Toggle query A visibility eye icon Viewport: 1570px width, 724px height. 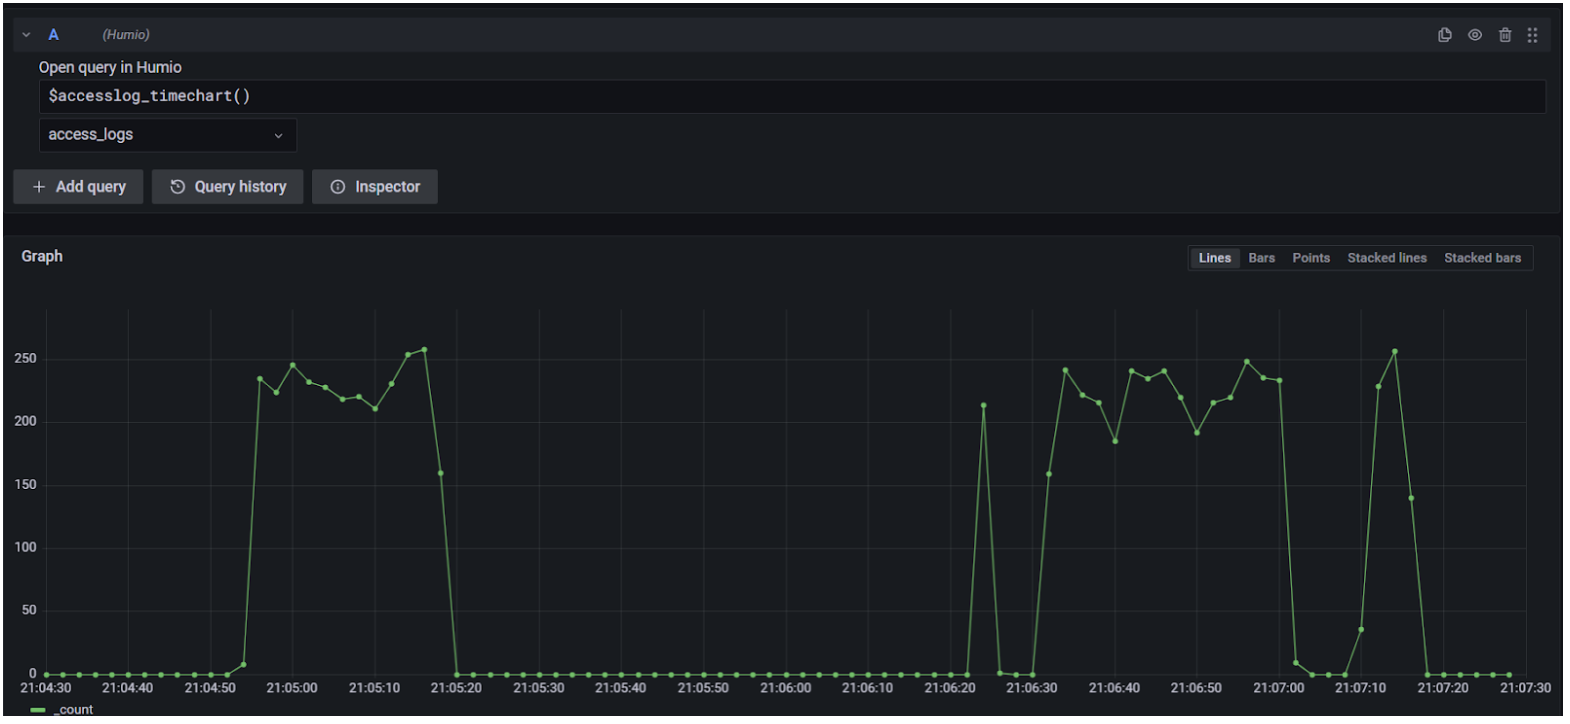point(1474,35)
